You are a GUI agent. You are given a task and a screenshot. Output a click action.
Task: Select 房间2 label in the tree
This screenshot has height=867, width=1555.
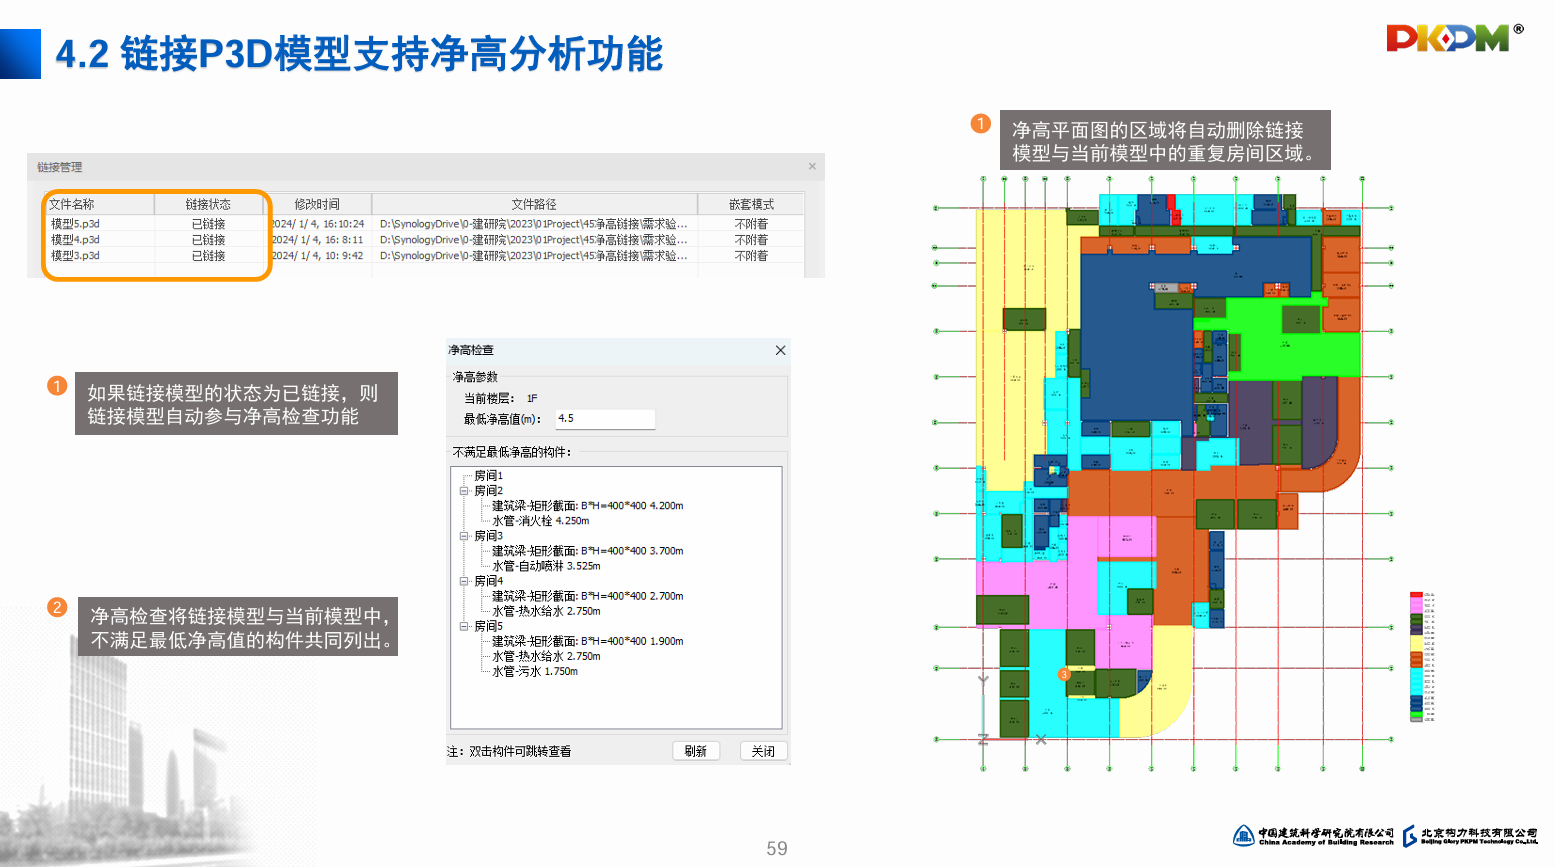coord(488,491)
